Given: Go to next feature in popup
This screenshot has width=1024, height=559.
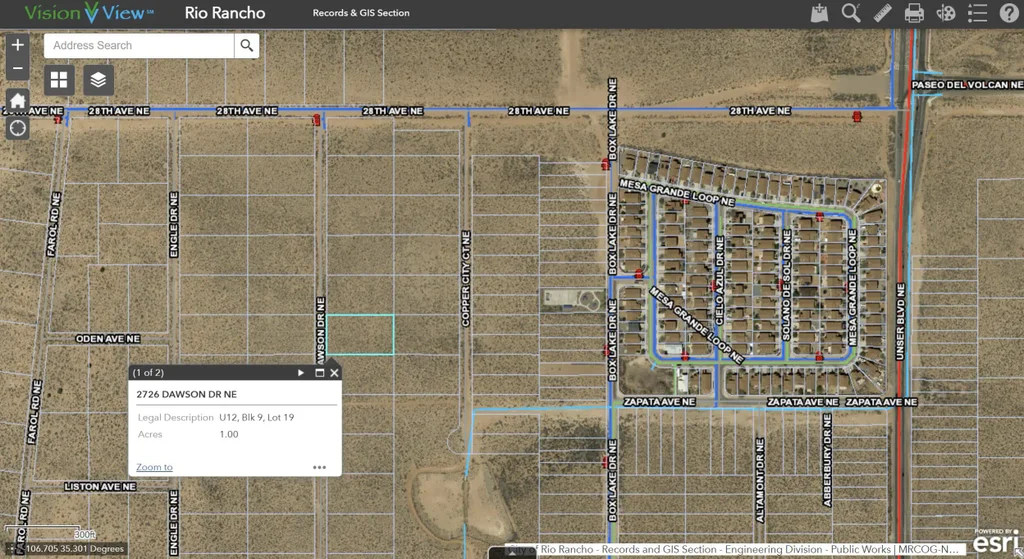Looking at the screenshot, I should click(301, 373).
